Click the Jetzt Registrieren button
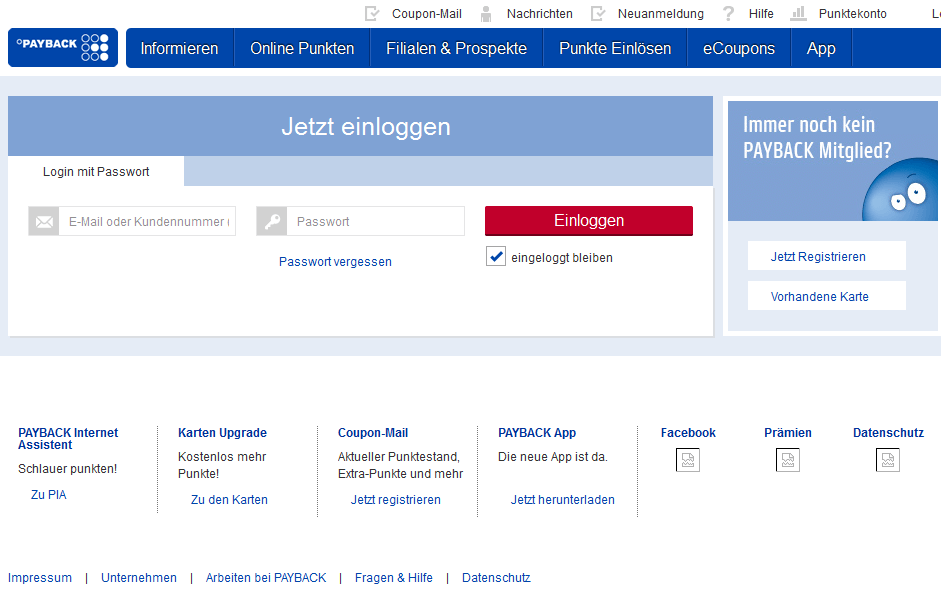 [x=826, y=256]
